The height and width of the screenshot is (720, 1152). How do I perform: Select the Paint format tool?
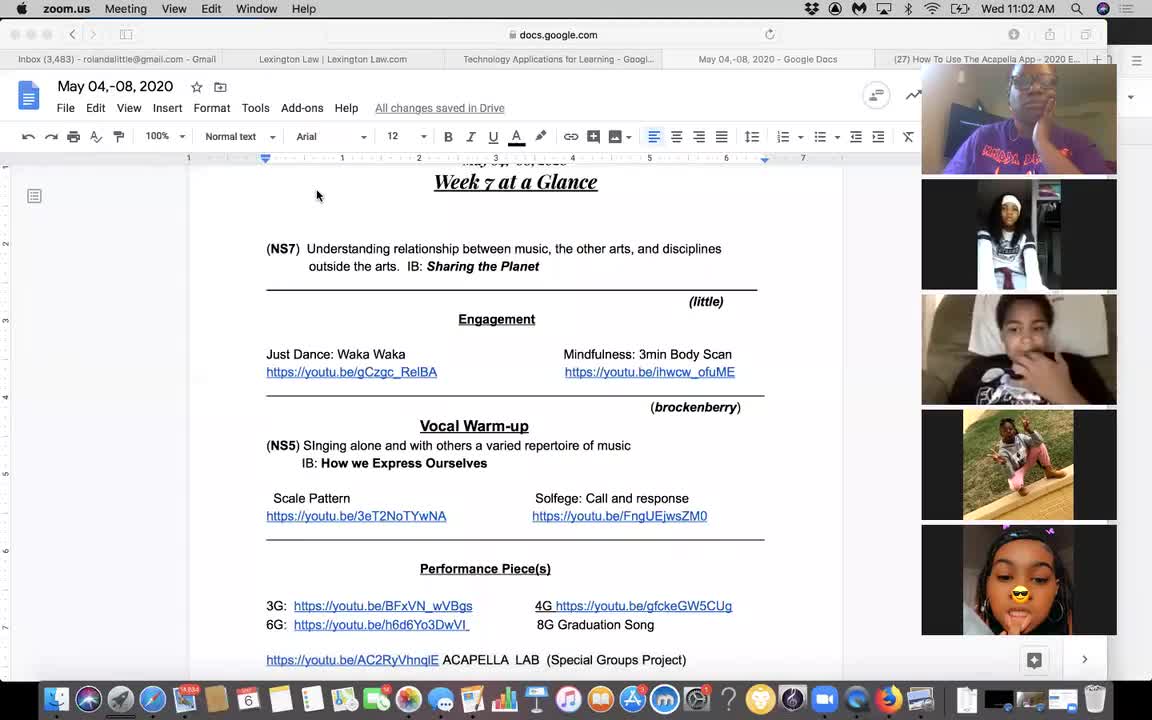(x=118, y=136)
